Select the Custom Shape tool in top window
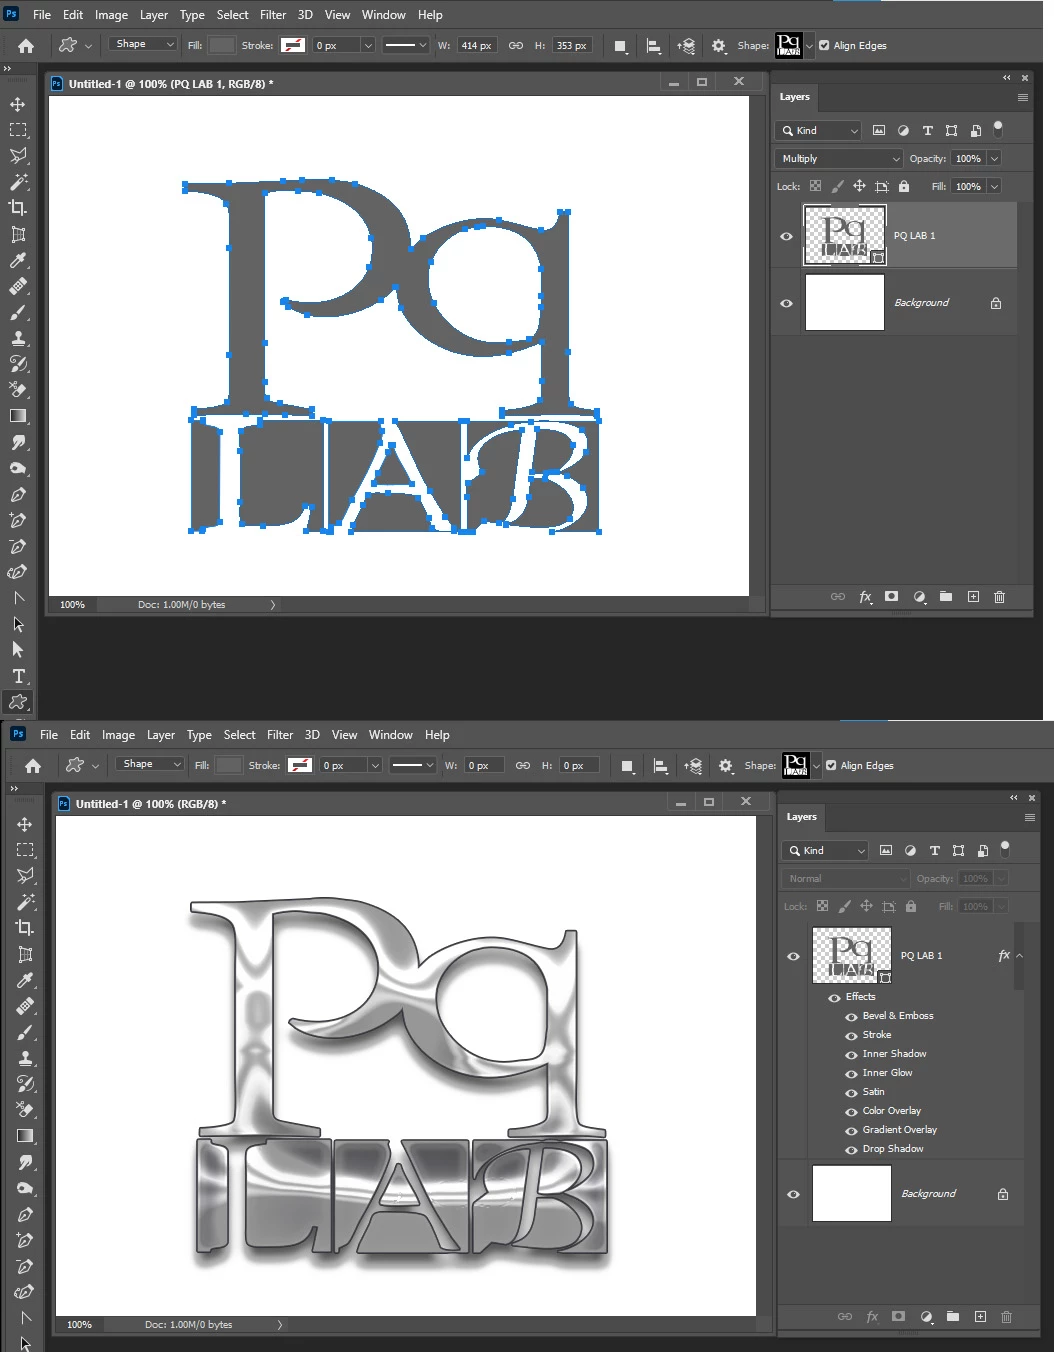This screenshot has width=1054, height=1352. tap(18, 702)
